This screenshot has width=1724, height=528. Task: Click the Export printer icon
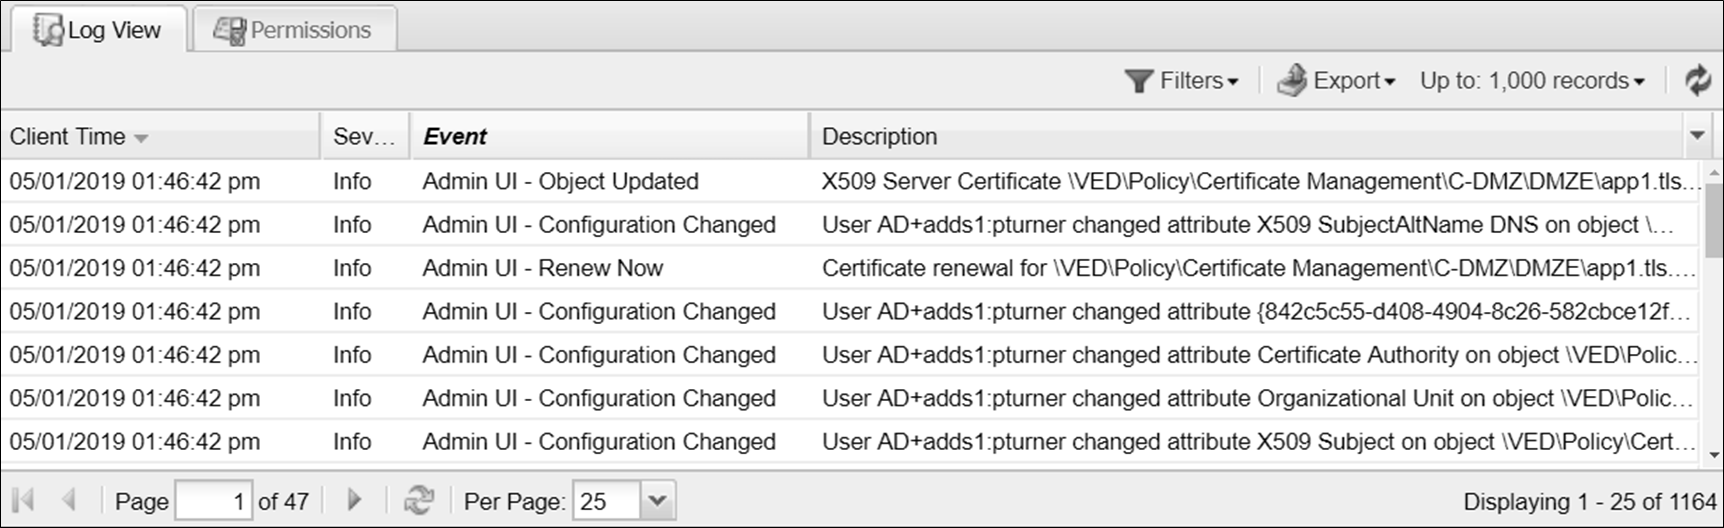[1291, 80]
